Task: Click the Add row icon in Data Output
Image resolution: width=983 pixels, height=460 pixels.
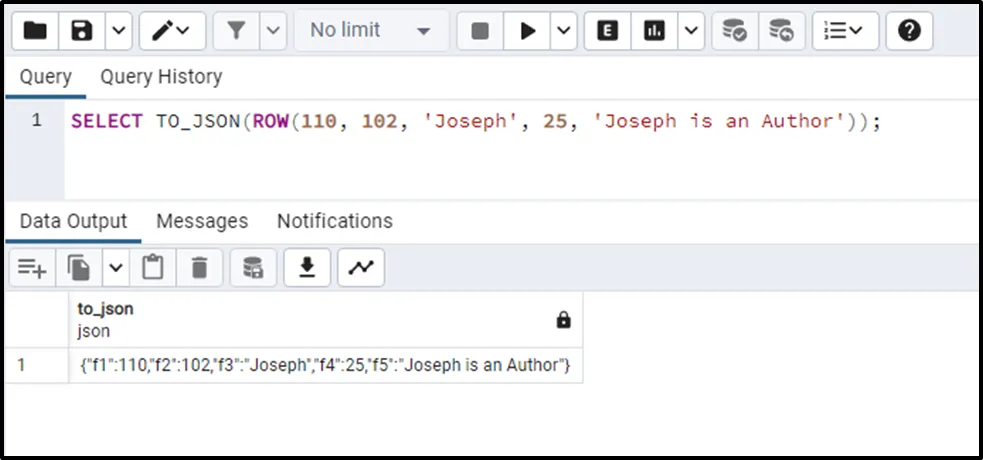Action: [32, 267]
